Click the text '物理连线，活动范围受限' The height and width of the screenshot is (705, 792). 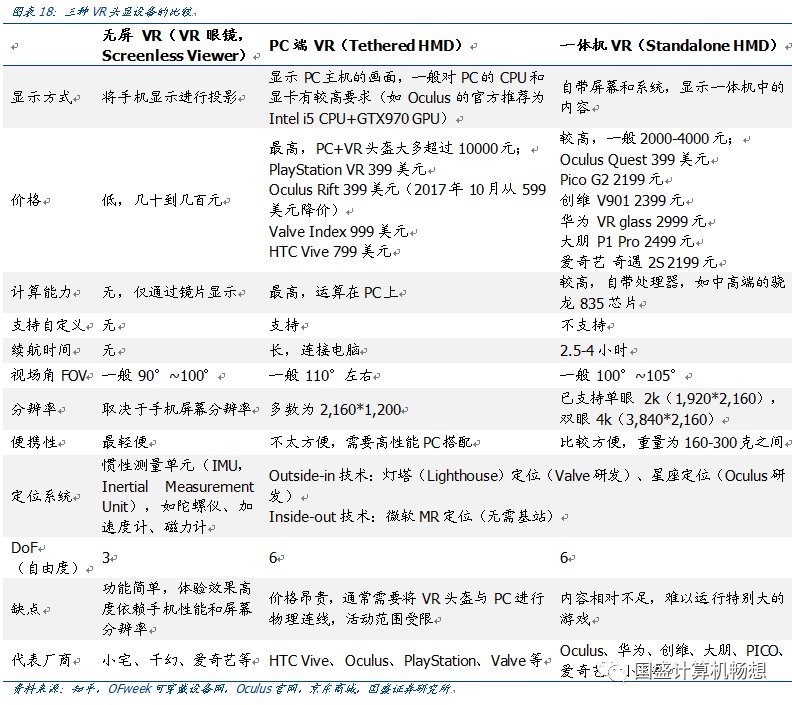pos(351,619)
